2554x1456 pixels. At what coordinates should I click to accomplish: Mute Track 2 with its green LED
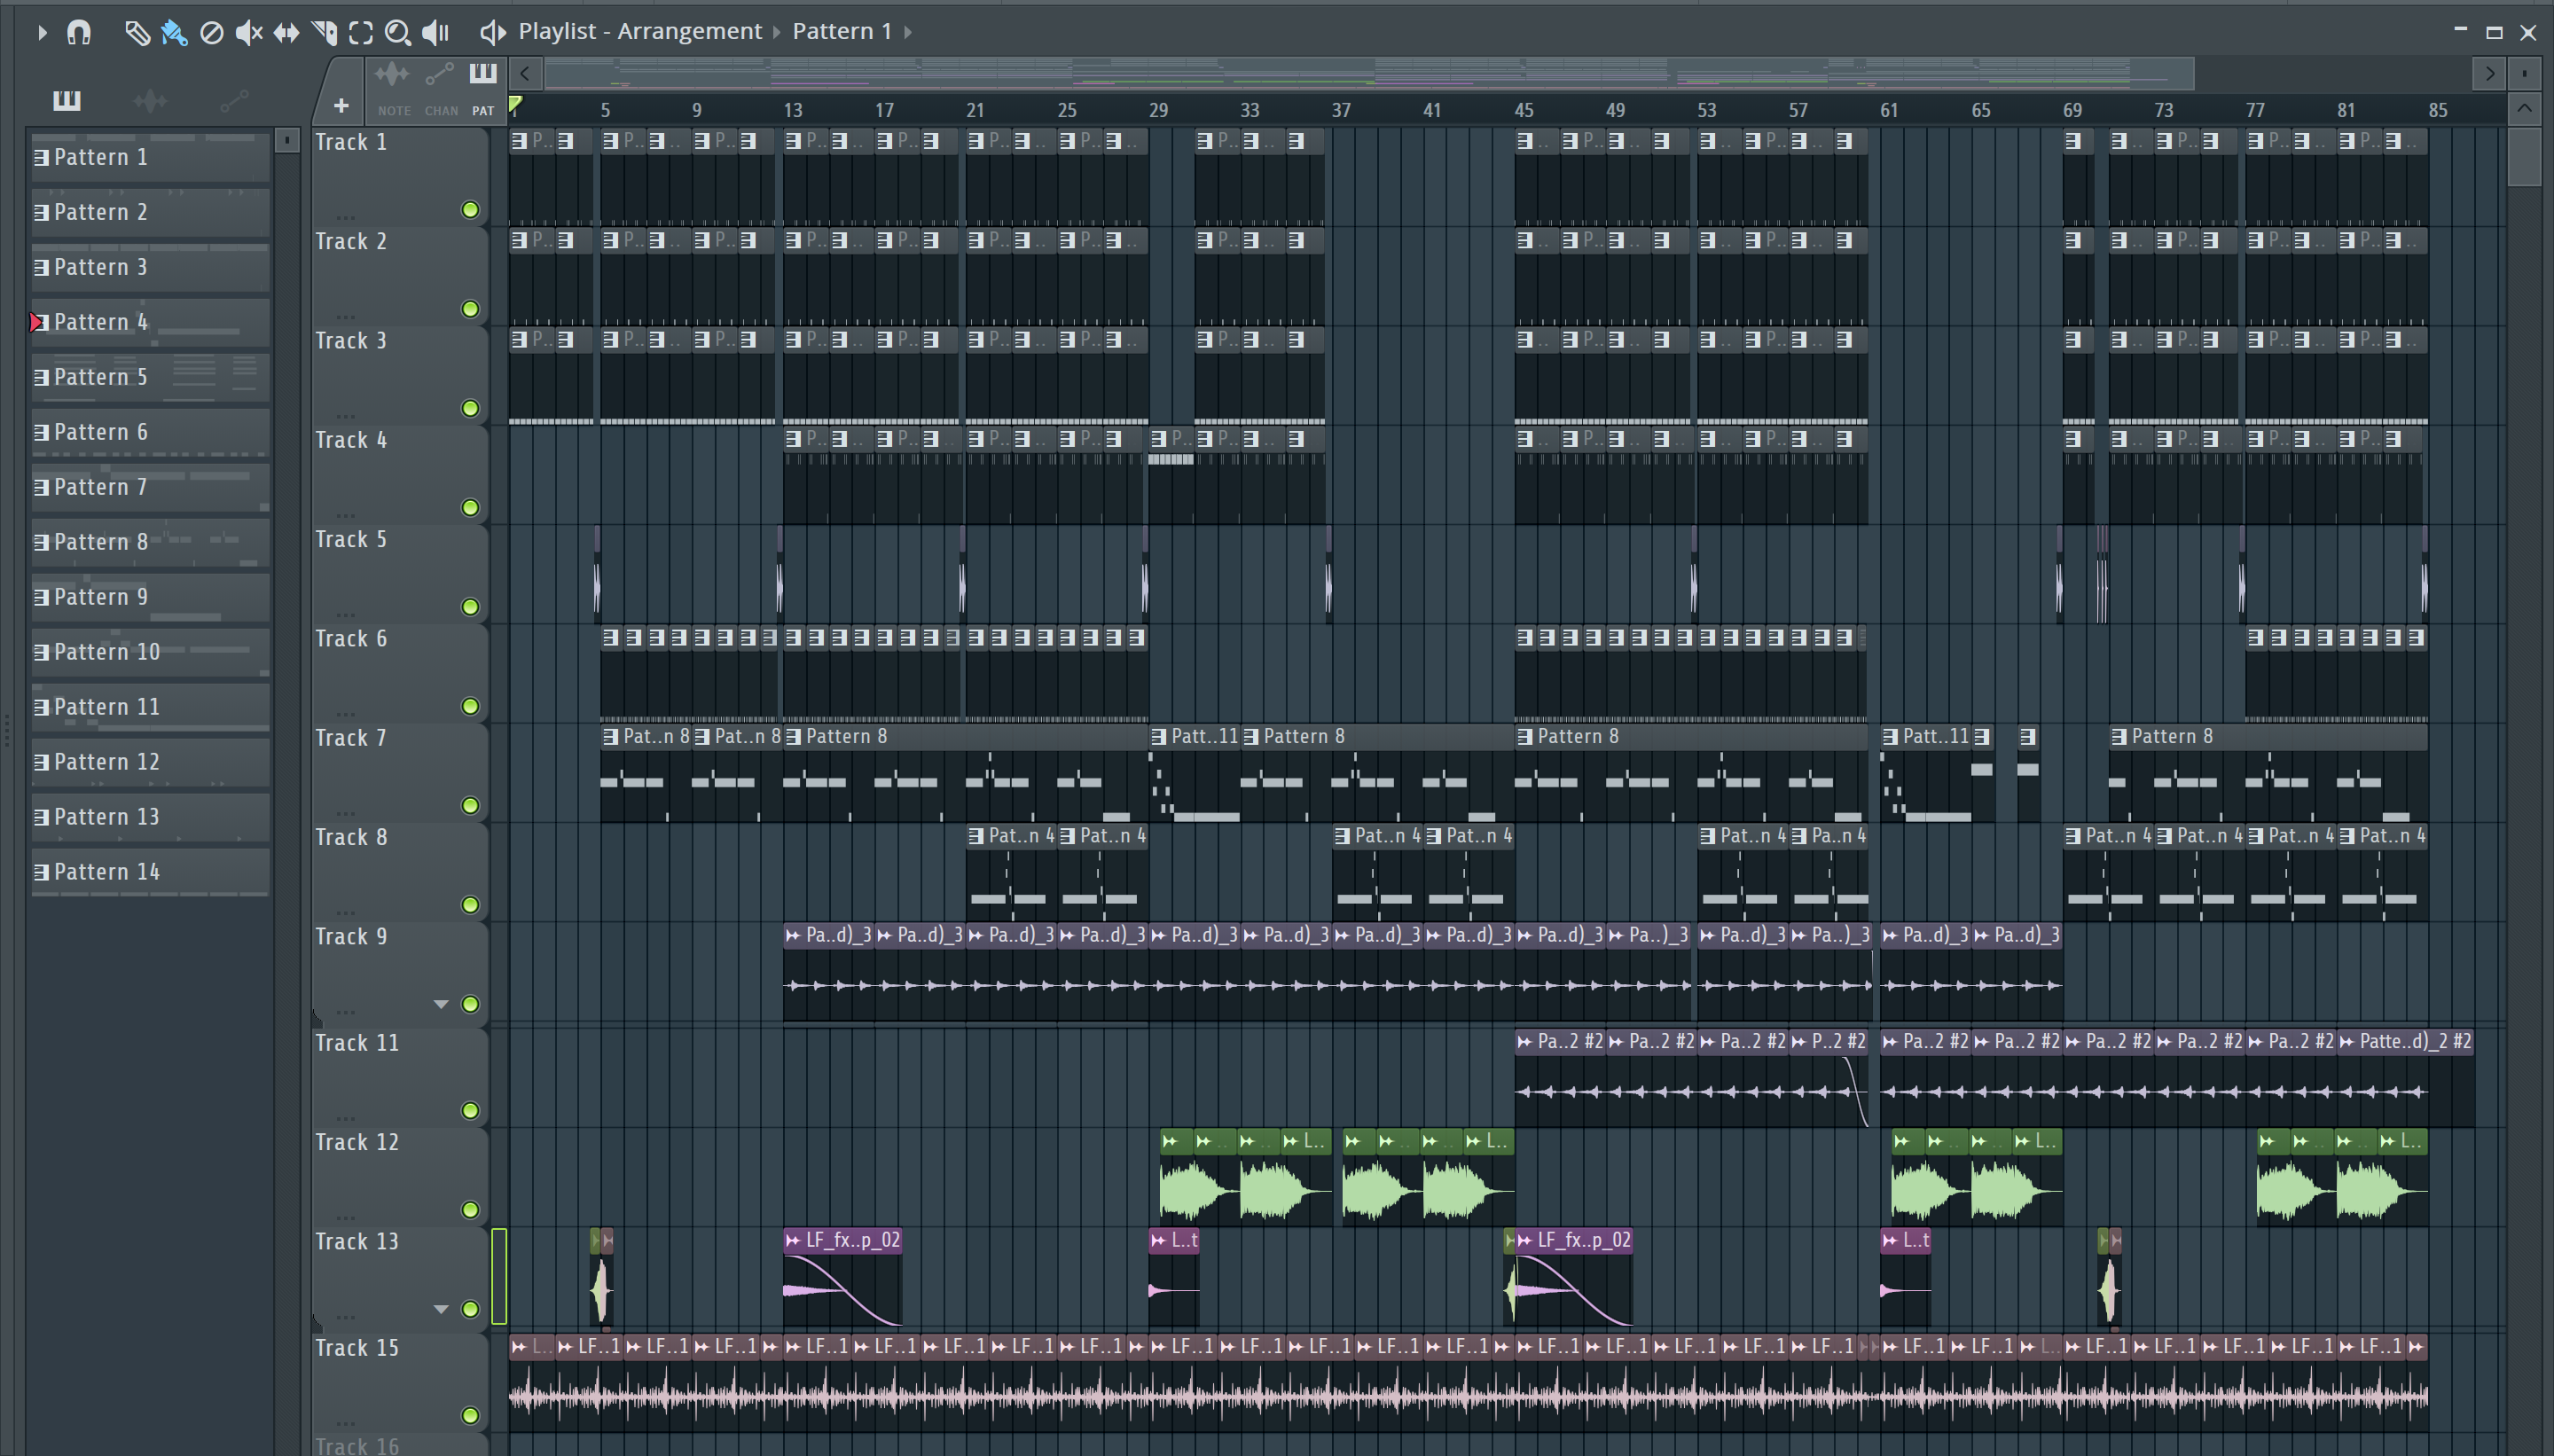pyautogui.click(x=470, y=309)
